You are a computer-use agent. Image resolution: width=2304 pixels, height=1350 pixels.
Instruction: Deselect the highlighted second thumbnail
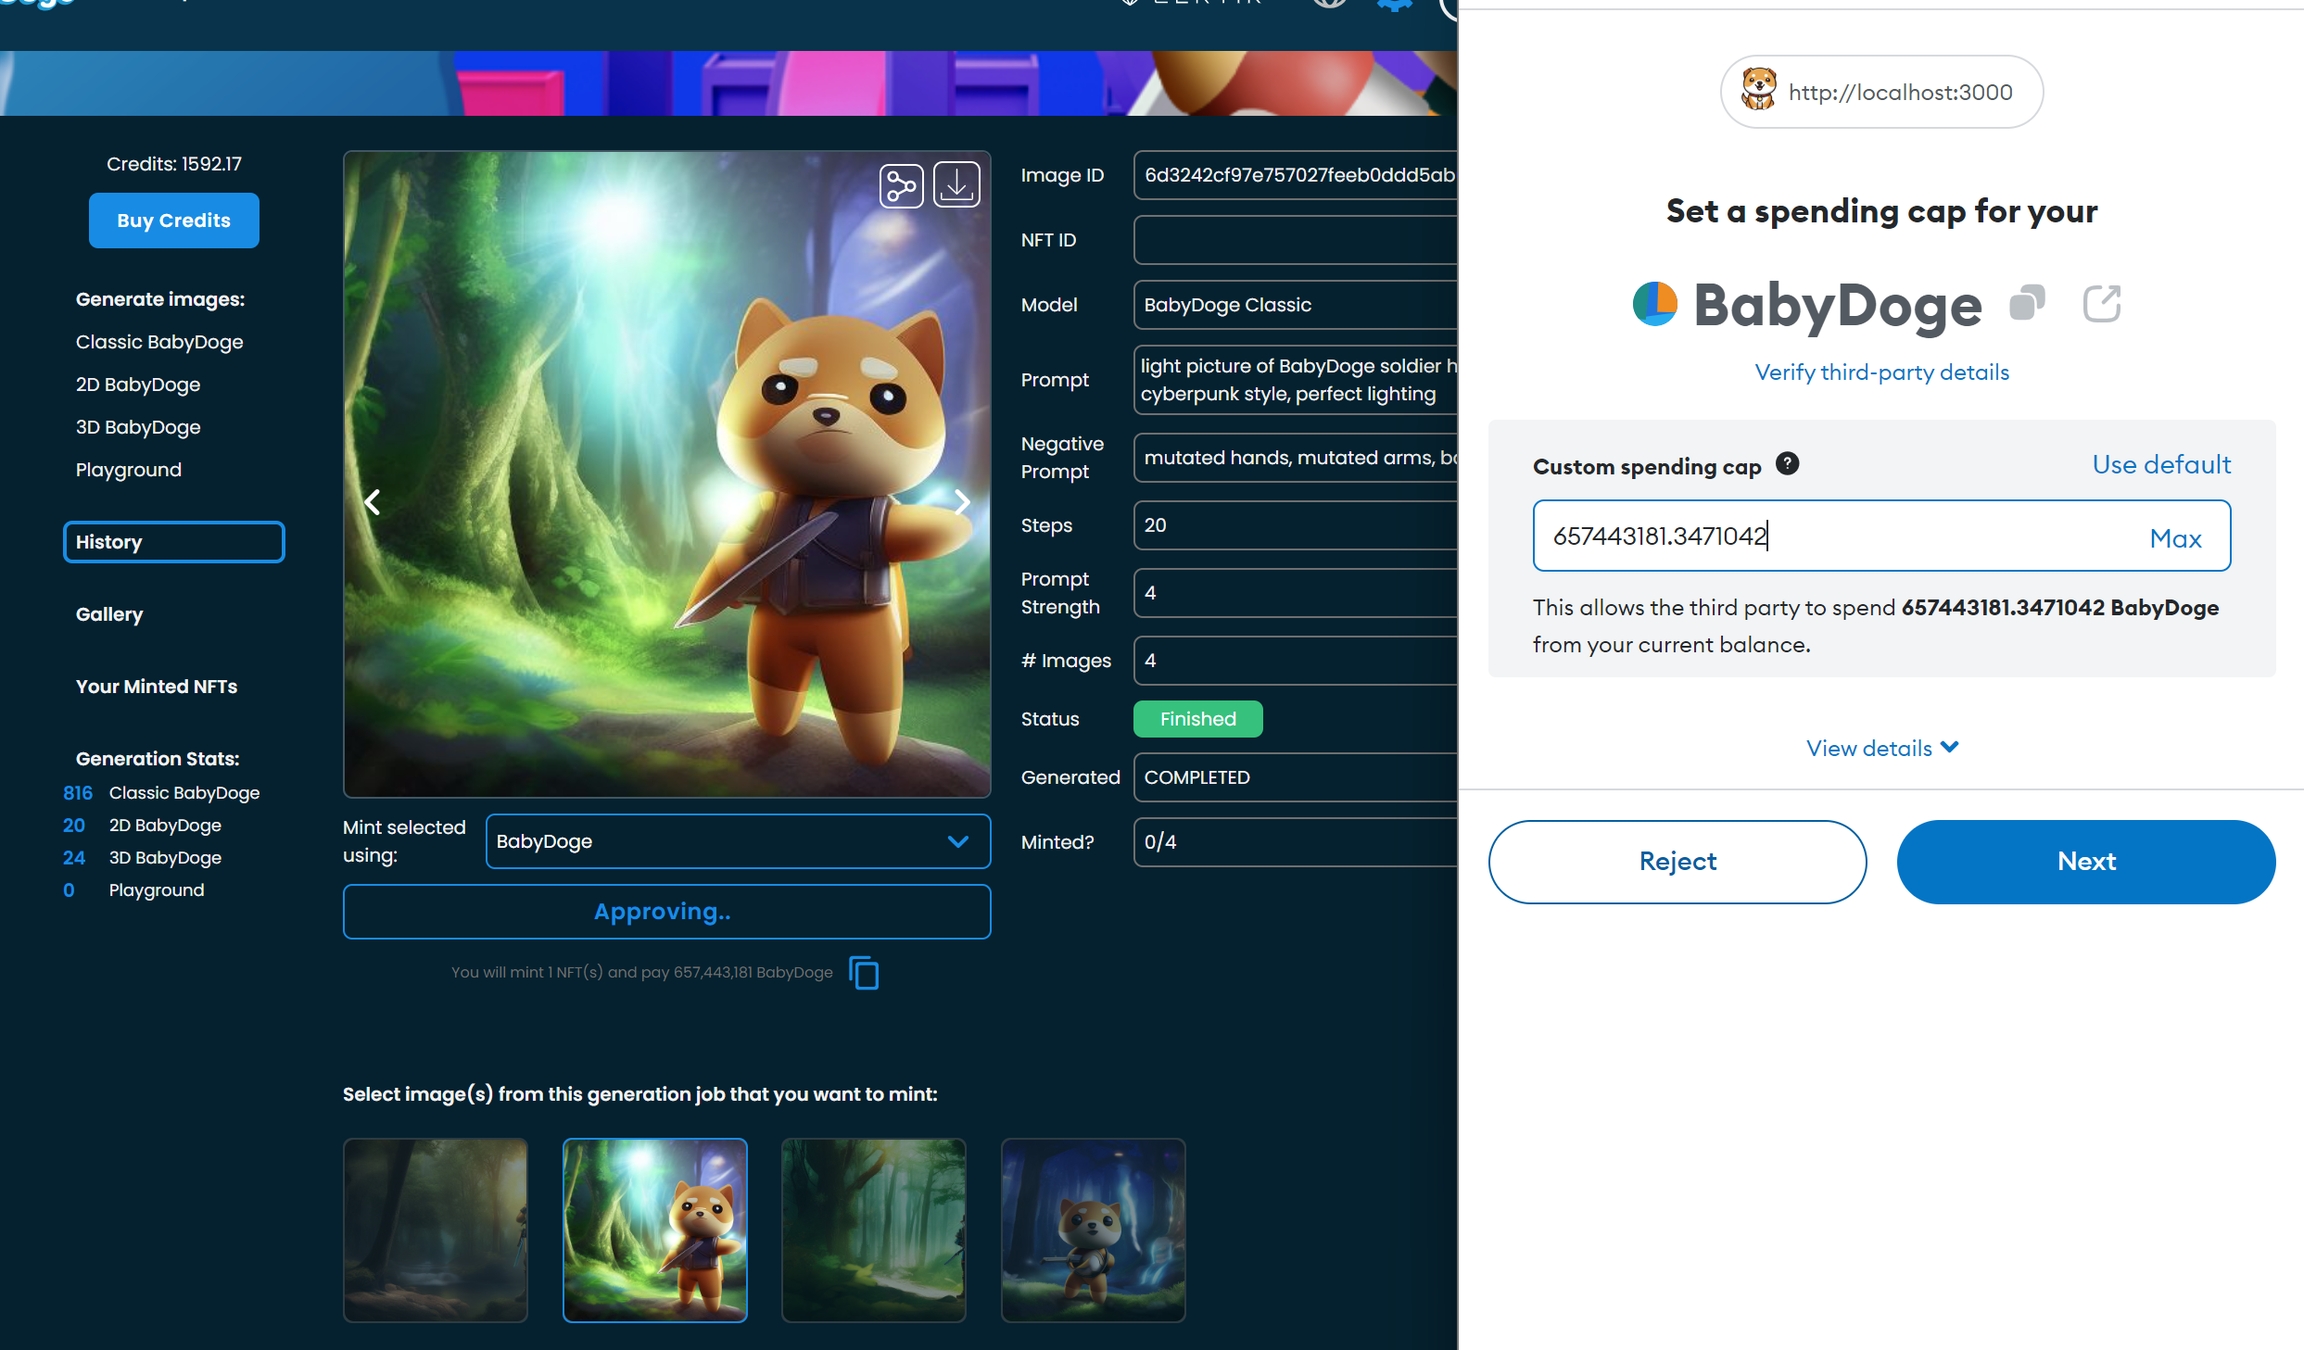click(654, 1230)
